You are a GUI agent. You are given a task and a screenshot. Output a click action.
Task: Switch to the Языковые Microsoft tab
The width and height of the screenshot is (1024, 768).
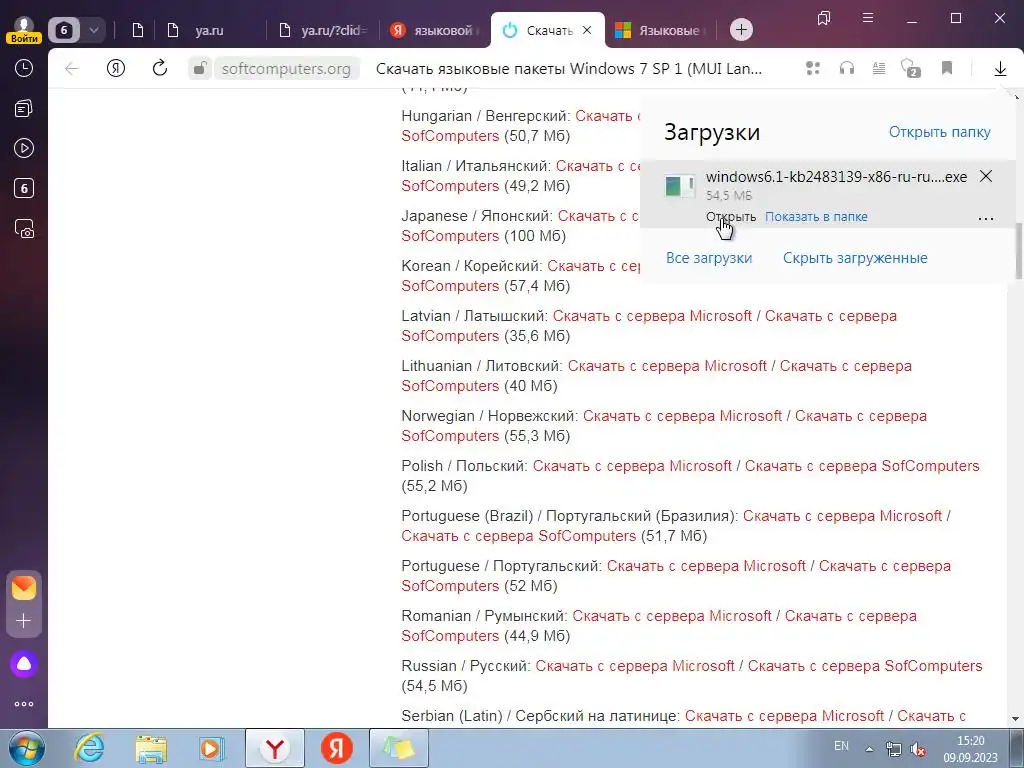pos(661,30)
